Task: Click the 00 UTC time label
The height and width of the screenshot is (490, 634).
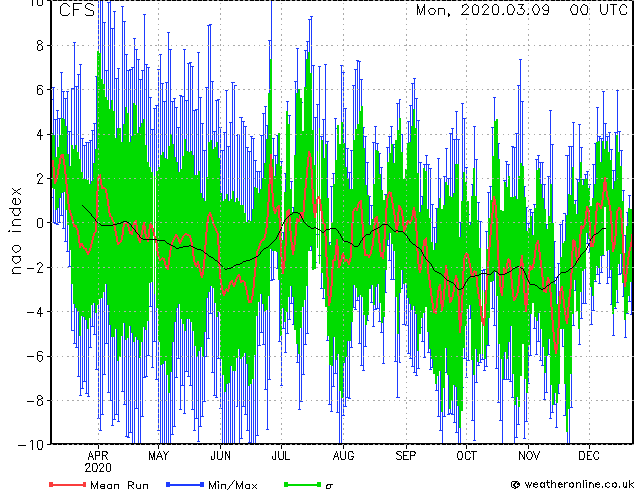Action: click(x=599, y=10)
